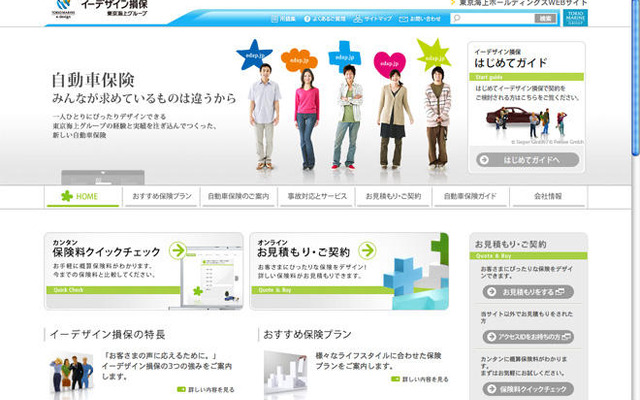Open the おすすめ保険プラン navigation tab
This screenshot has height=400, width=640.
pos(162,197)
